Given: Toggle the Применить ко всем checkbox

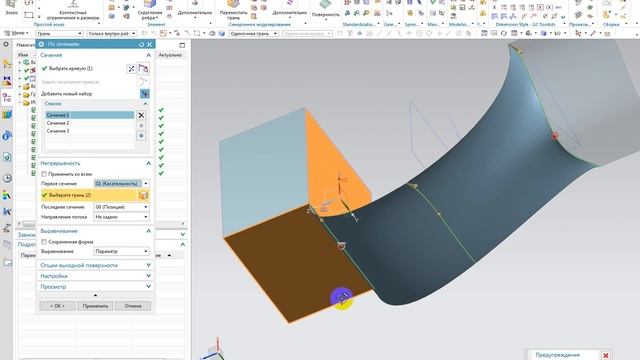Looking at the screenshot, I should pyautogui.click(x=44, y=174).
